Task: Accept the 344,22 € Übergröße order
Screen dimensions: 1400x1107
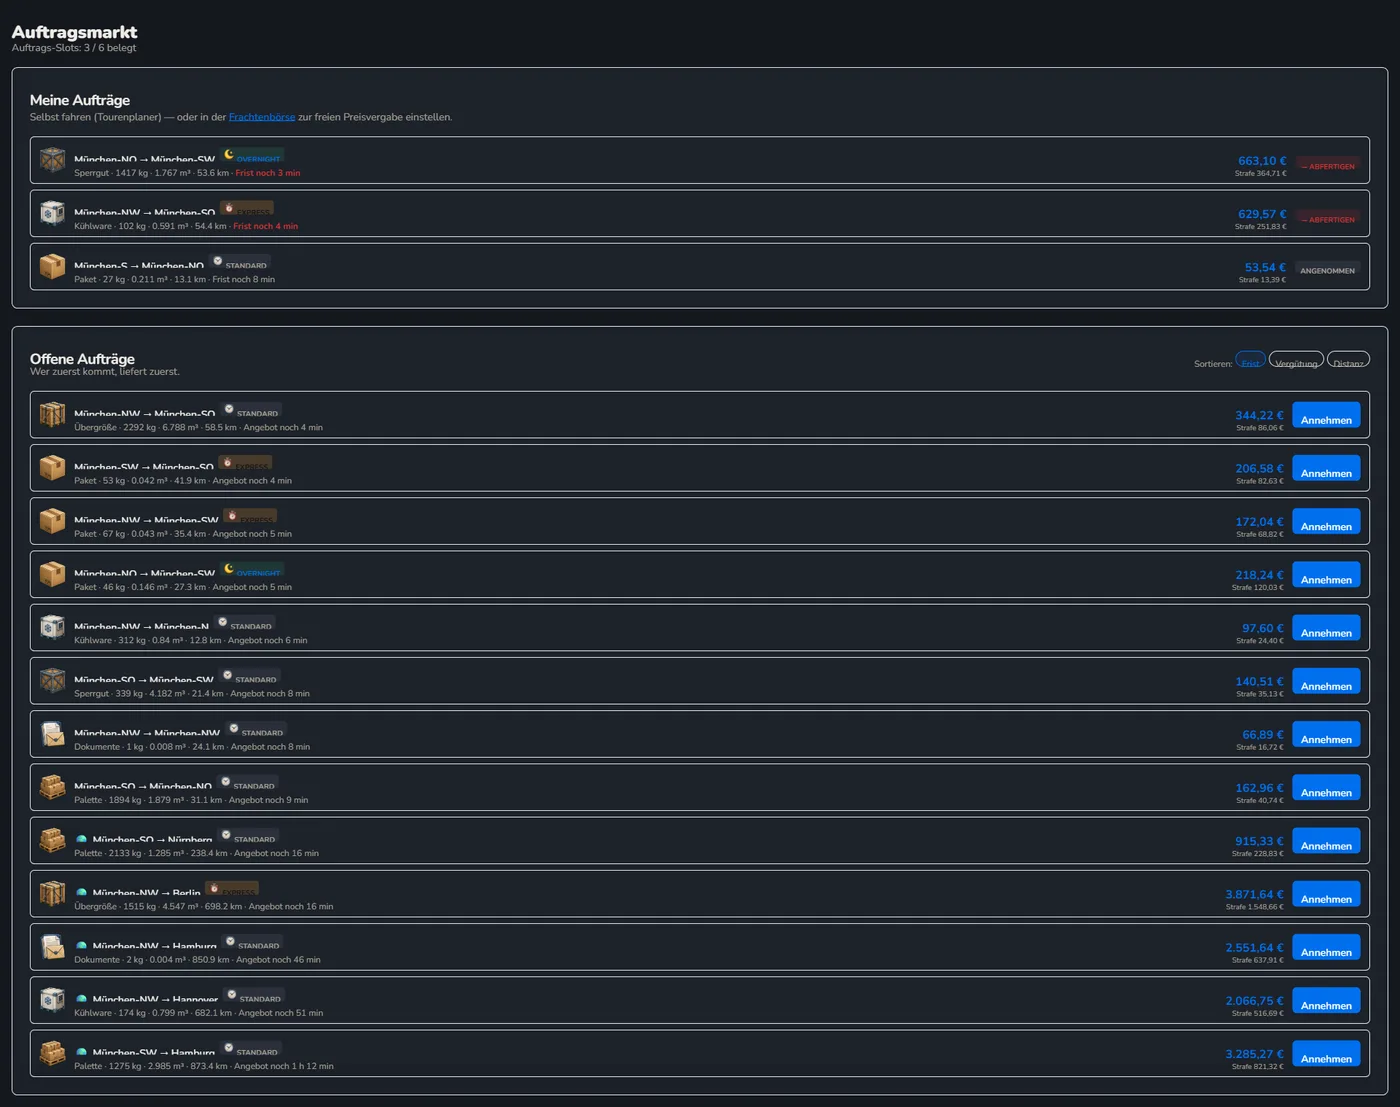Action: pos(1326,416)
